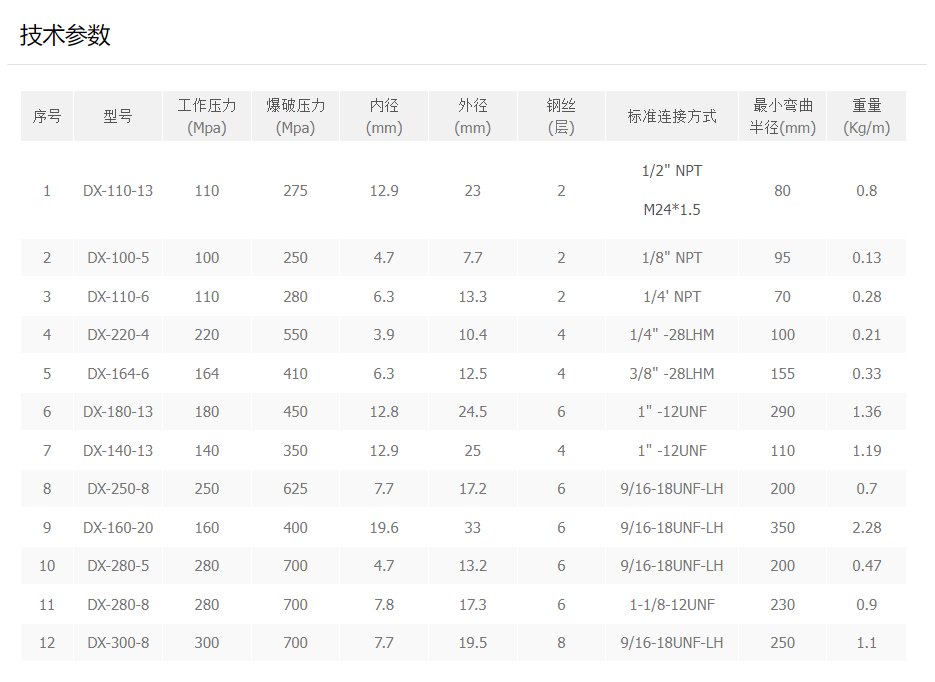The height and width of the screenshot is (682, 935).
Task: Click the 3/8" -28LHM connection cell
Action: pyautogui.click(x=672, y=373)
